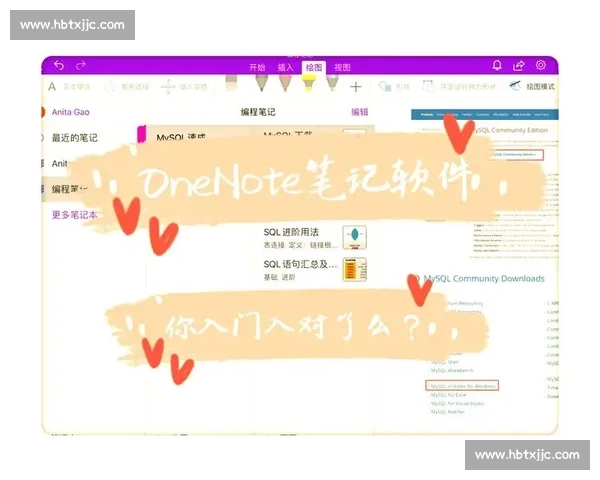Click the MySQL Workbench entry

click(x=452, y=371)
